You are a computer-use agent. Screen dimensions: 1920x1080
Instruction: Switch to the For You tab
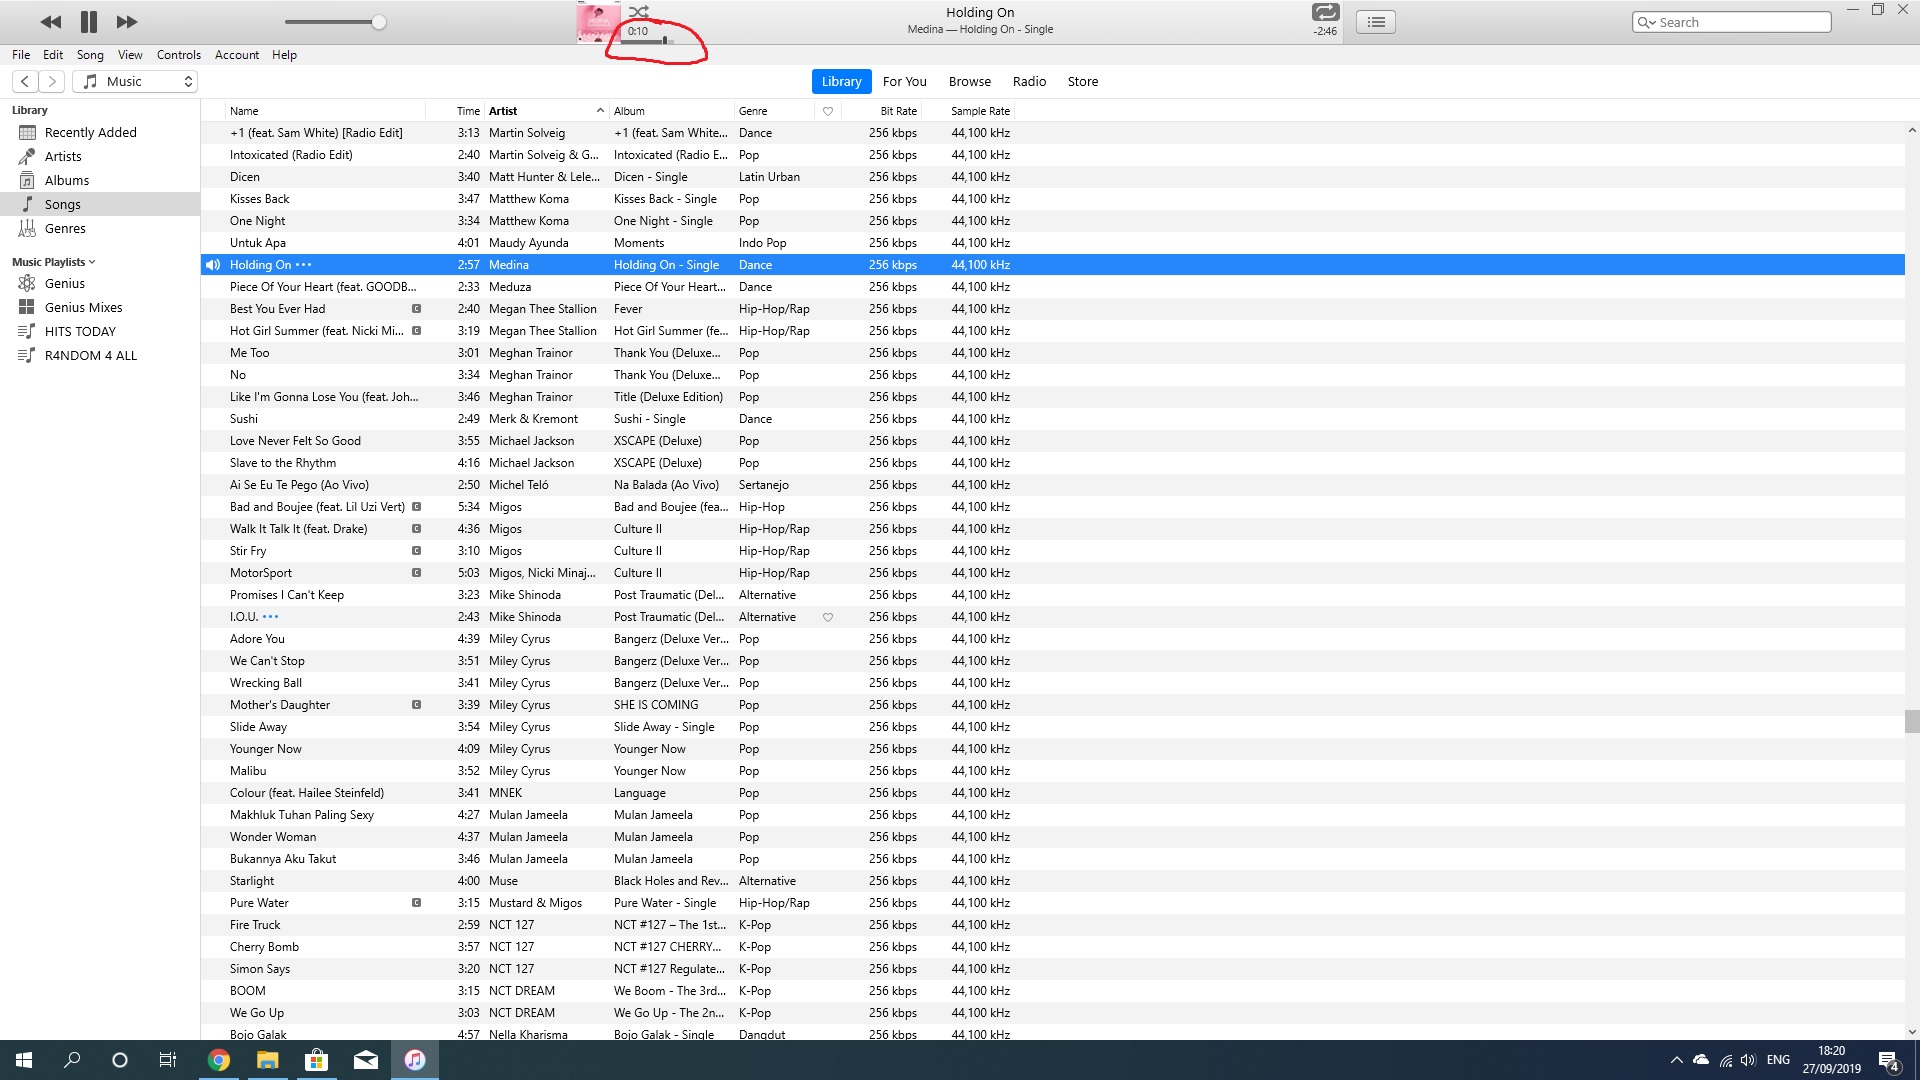(904, 81)
